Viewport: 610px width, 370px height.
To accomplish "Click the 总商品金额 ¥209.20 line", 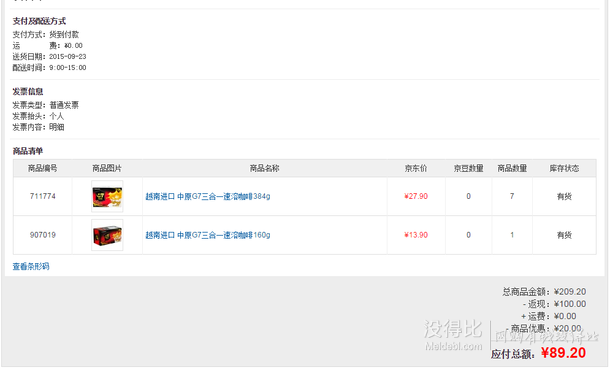I will pos(544,292).
